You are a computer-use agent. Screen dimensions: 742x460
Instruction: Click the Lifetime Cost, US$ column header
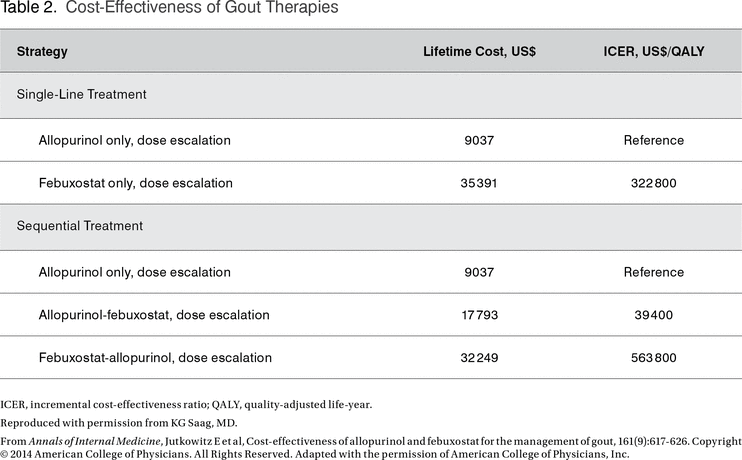click(x=480, y=51)
